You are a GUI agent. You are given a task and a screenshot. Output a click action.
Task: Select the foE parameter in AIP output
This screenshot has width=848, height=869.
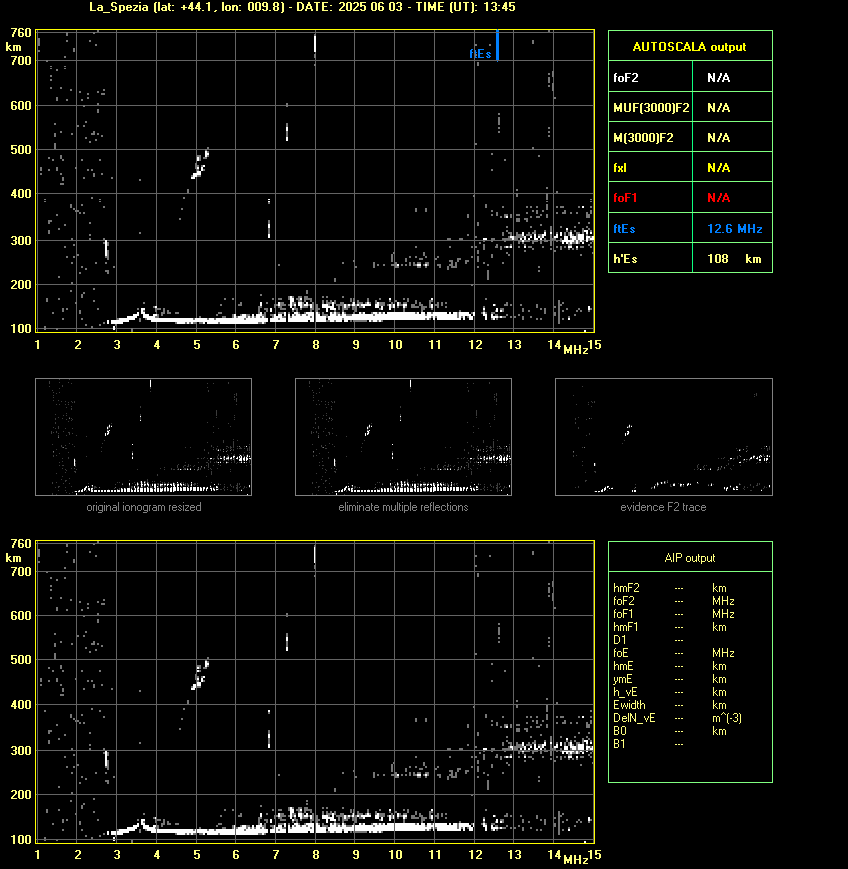621,653
